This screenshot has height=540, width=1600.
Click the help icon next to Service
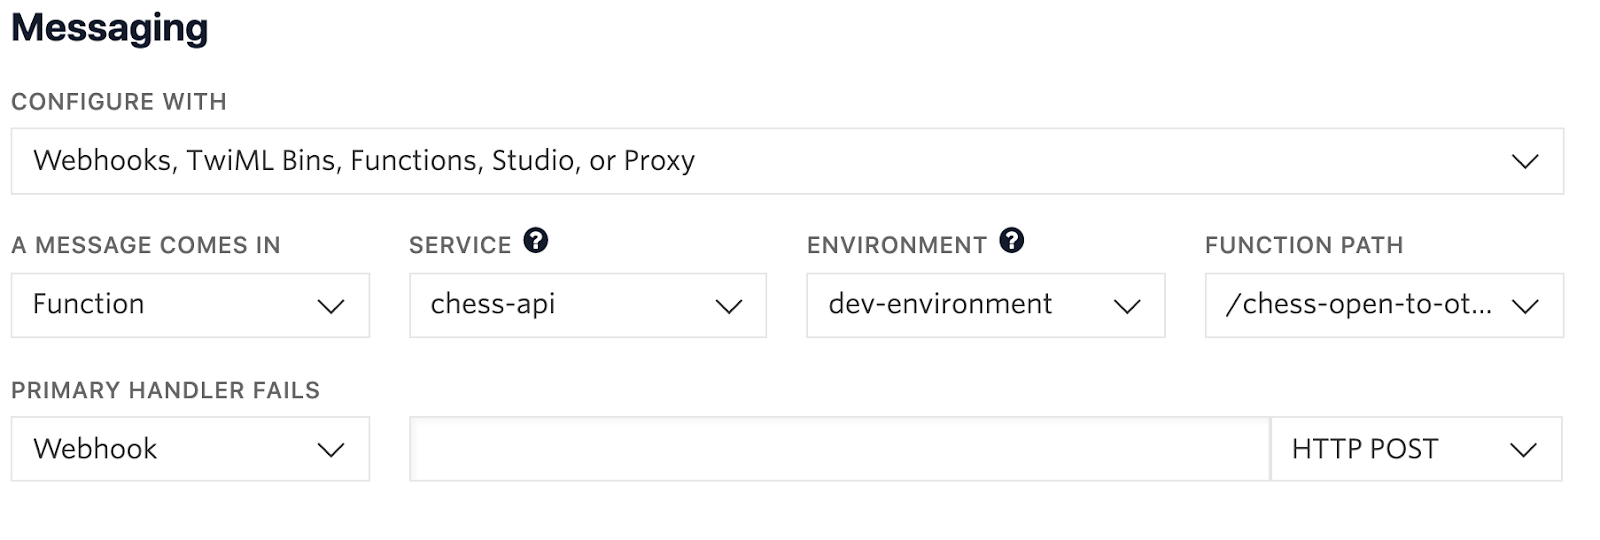(536, 241)
